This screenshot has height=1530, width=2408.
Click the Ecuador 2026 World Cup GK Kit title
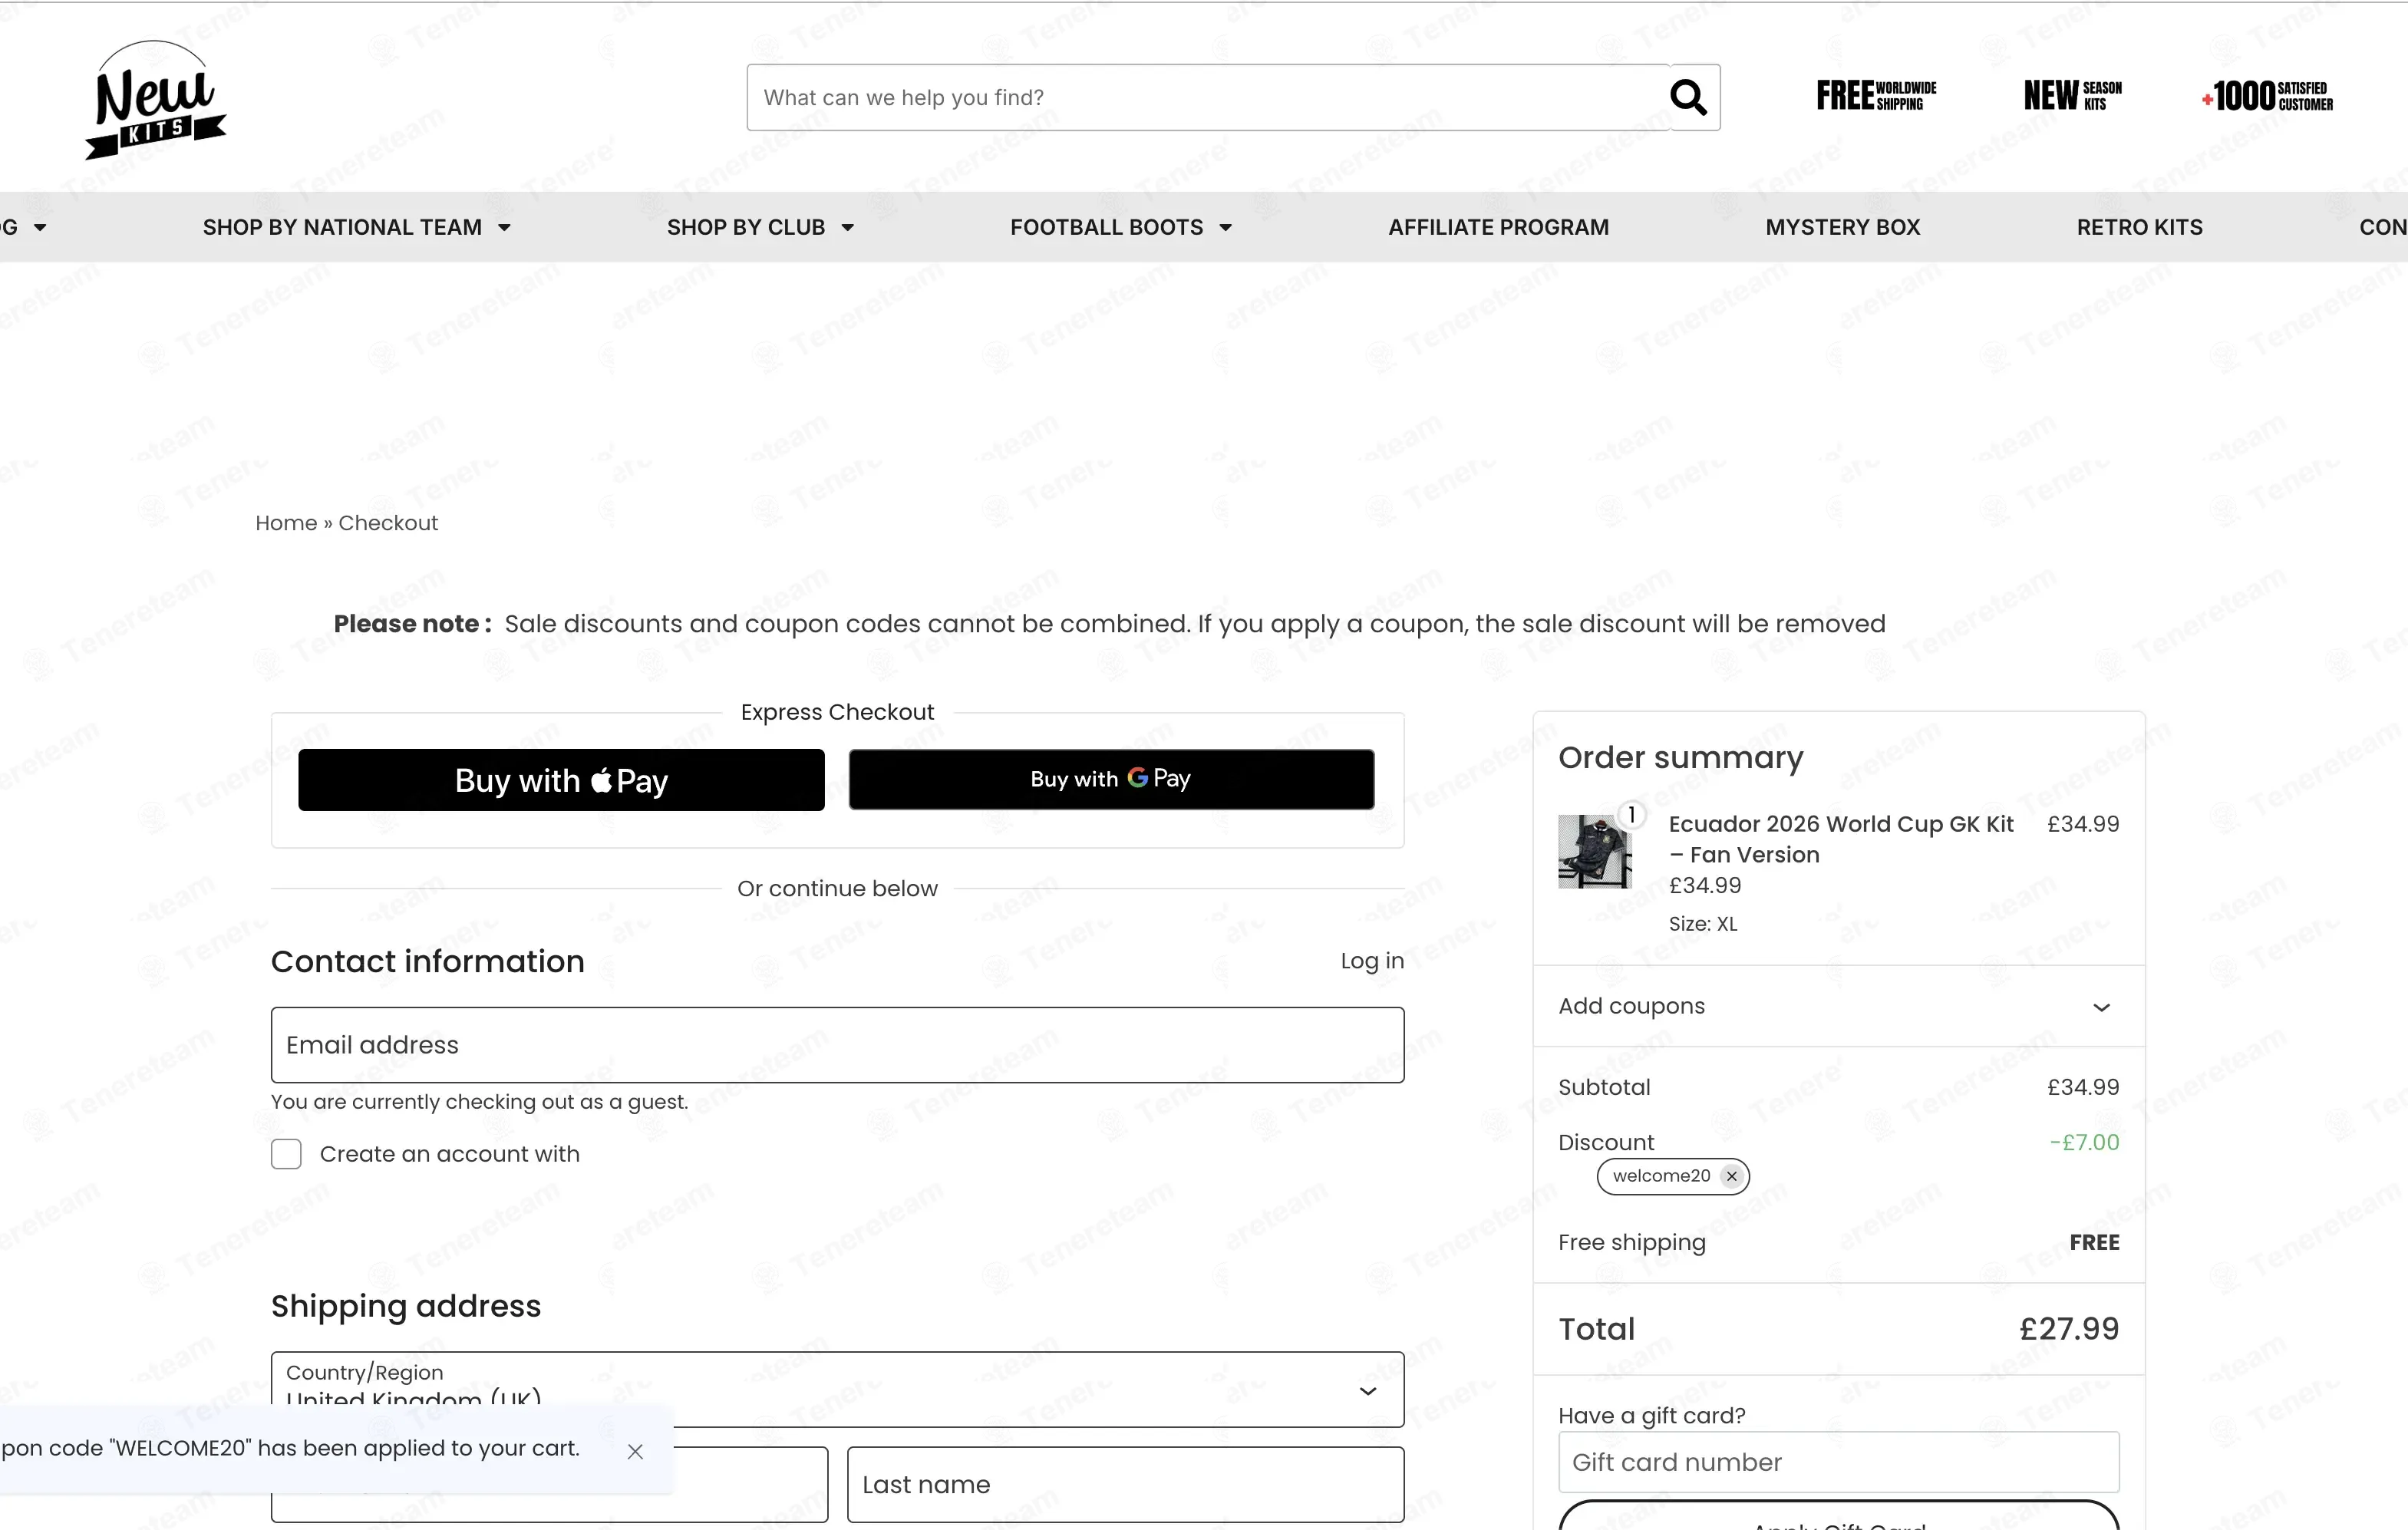click(x=1840, y=839)
